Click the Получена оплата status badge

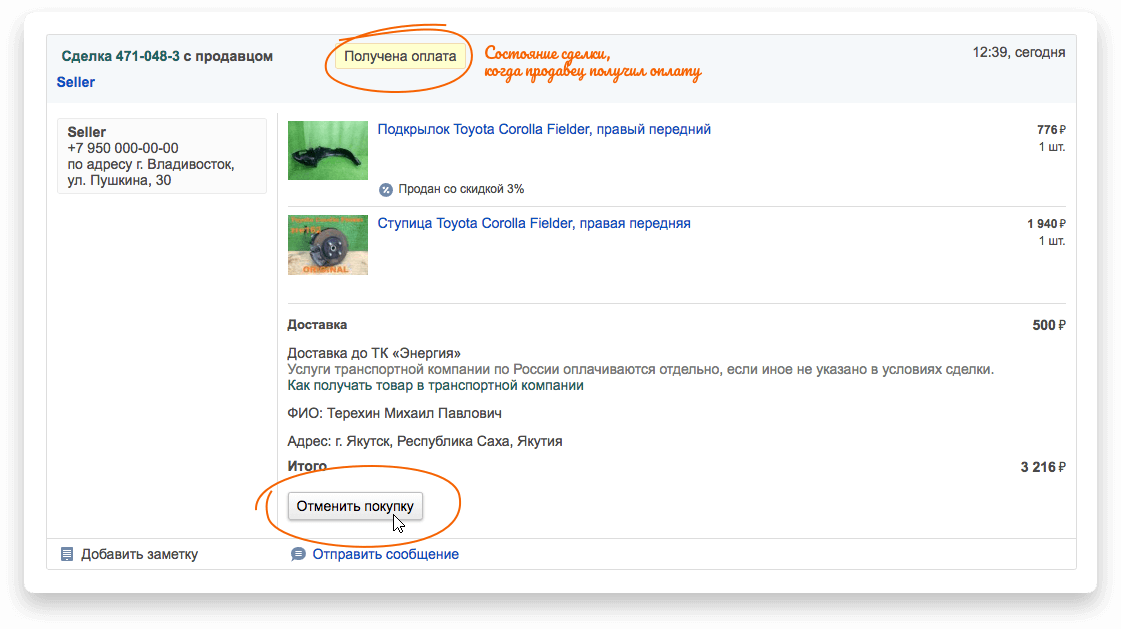(x=400, y=56)
